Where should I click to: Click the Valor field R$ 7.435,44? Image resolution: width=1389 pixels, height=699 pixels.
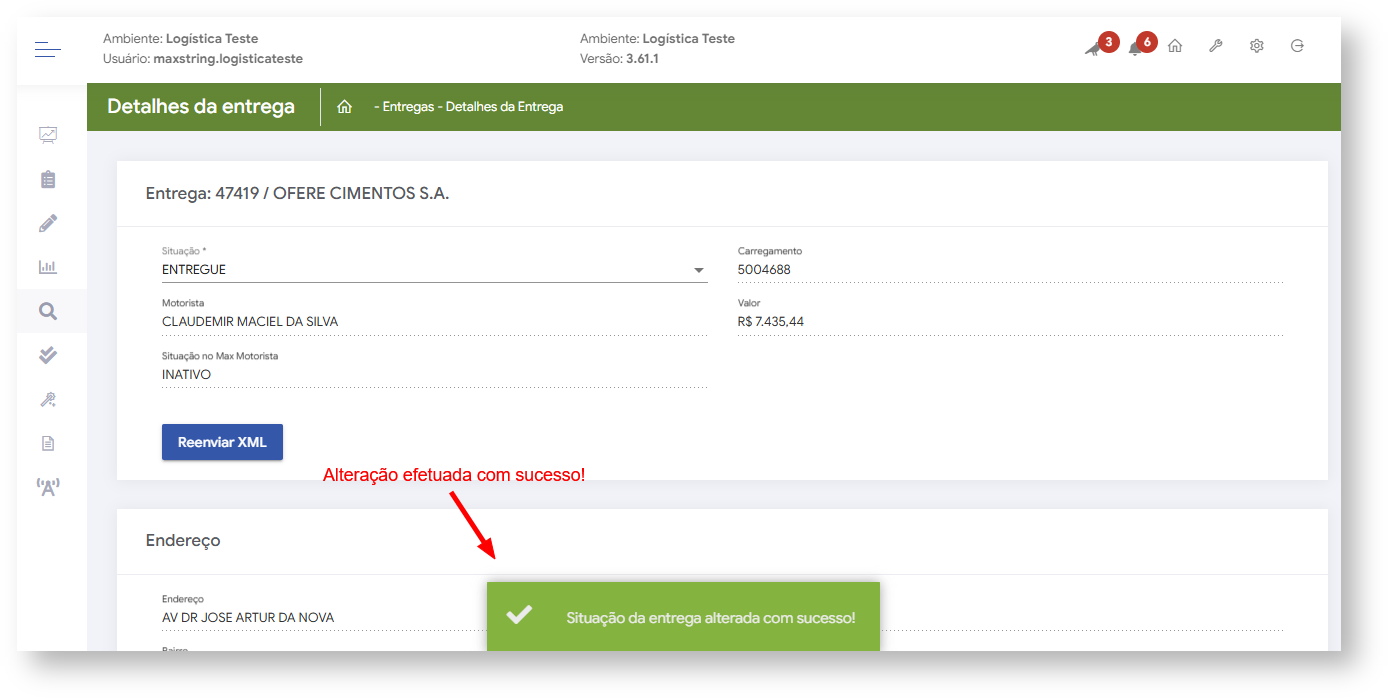1010,322
